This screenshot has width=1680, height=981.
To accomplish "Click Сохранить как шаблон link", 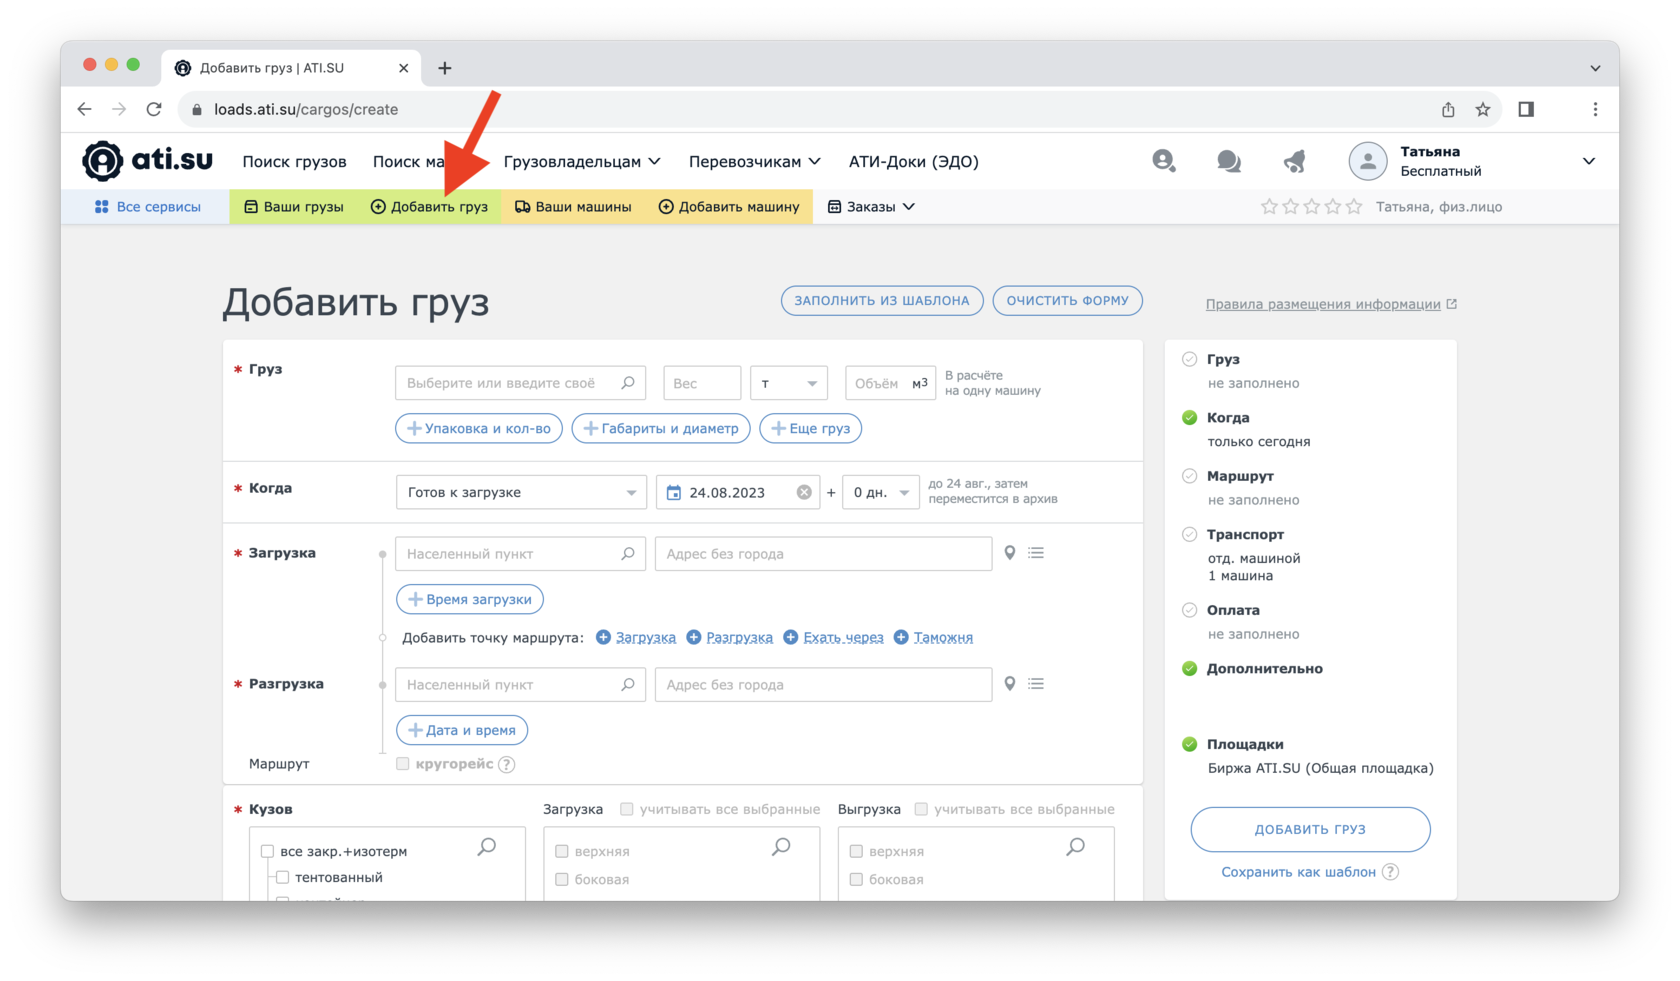I will tap(1298, 872).
